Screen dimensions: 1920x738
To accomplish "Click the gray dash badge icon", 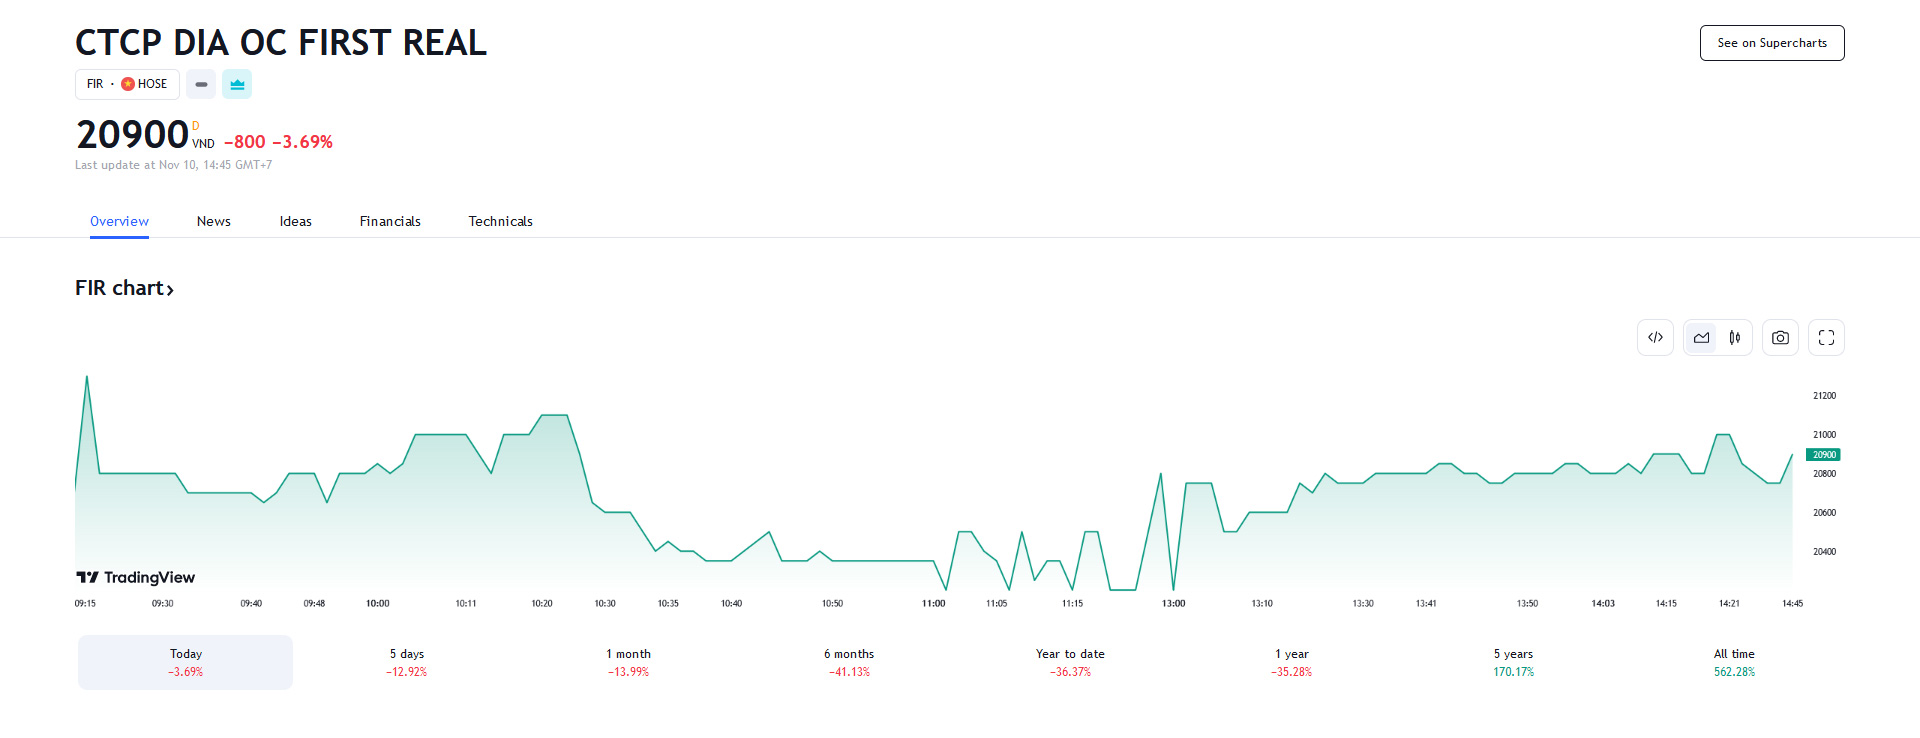I will (201, 85).
